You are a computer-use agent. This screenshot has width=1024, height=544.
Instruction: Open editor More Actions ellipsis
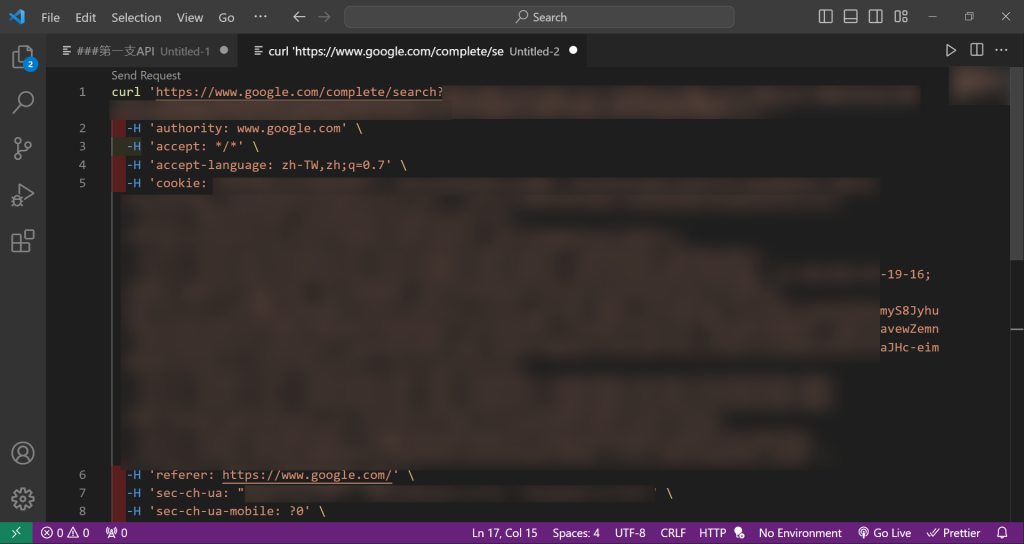point(1001,50)
